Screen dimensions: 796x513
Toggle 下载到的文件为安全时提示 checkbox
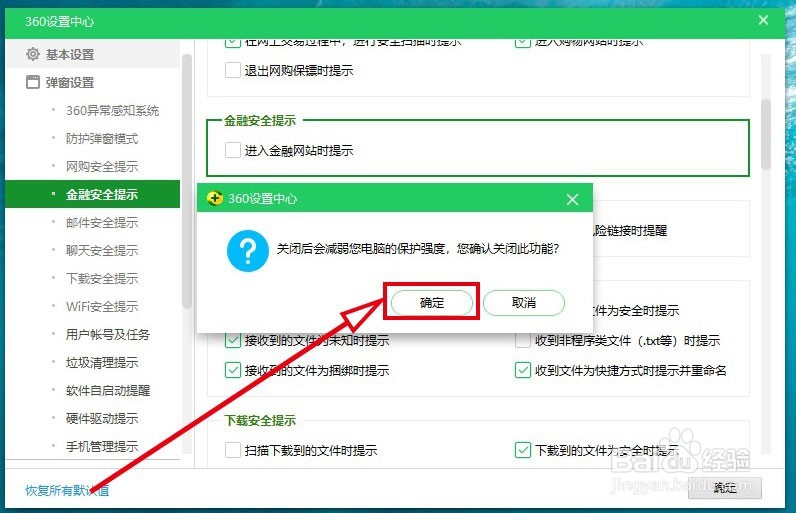(x=523, y=450)
